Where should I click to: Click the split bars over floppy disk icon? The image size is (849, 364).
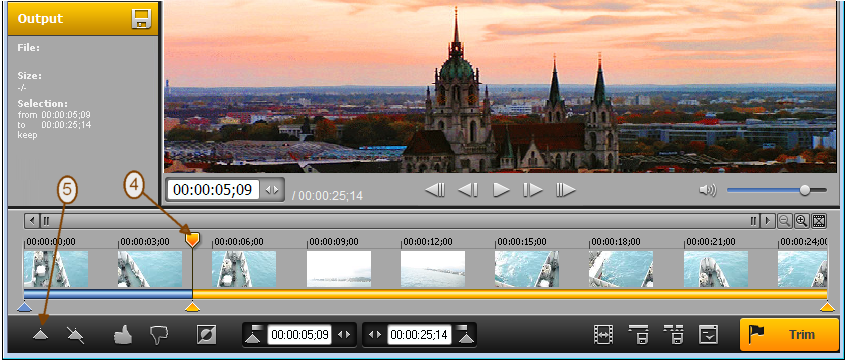pyautogui.click(x=674, y=335)
